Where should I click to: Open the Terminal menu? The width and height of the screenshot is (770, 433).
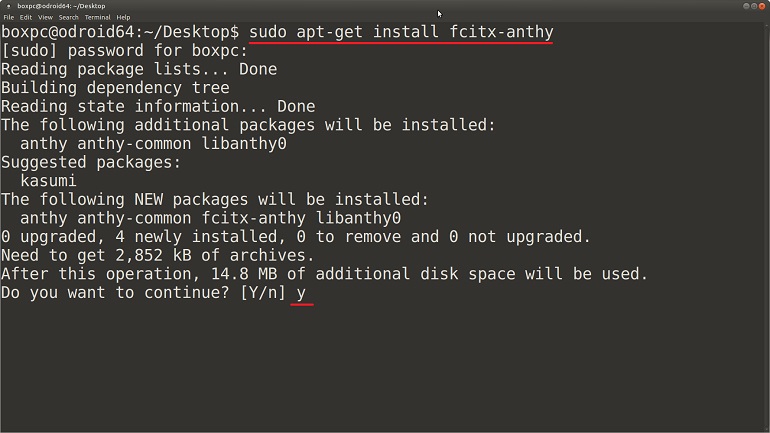tap(97, 17)
